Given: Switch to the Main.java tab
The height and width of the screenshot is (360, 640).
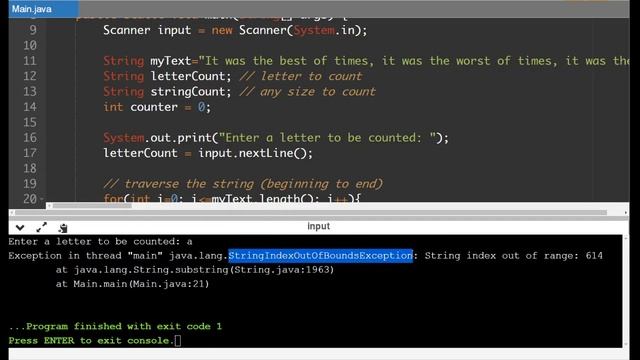Looking at the screenshot, I should [x=44, y=9].
